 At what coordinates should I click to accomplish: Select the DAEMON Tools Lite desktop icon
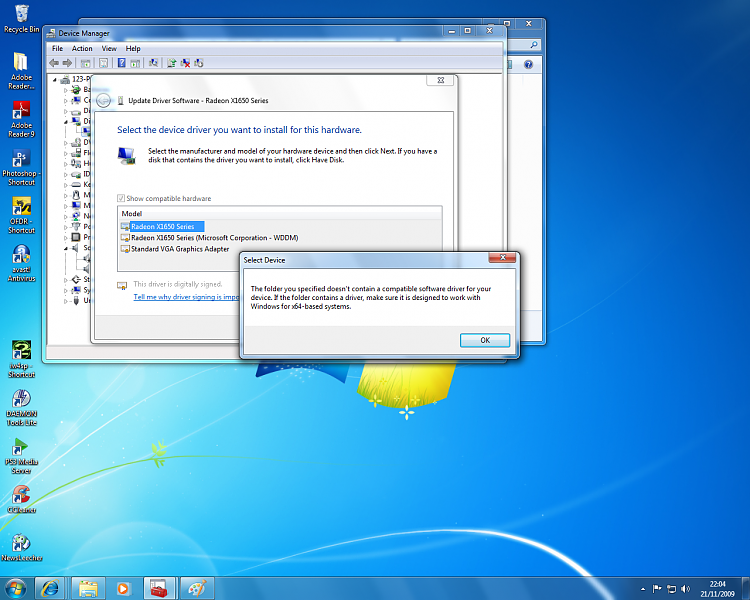pos(22,407)
